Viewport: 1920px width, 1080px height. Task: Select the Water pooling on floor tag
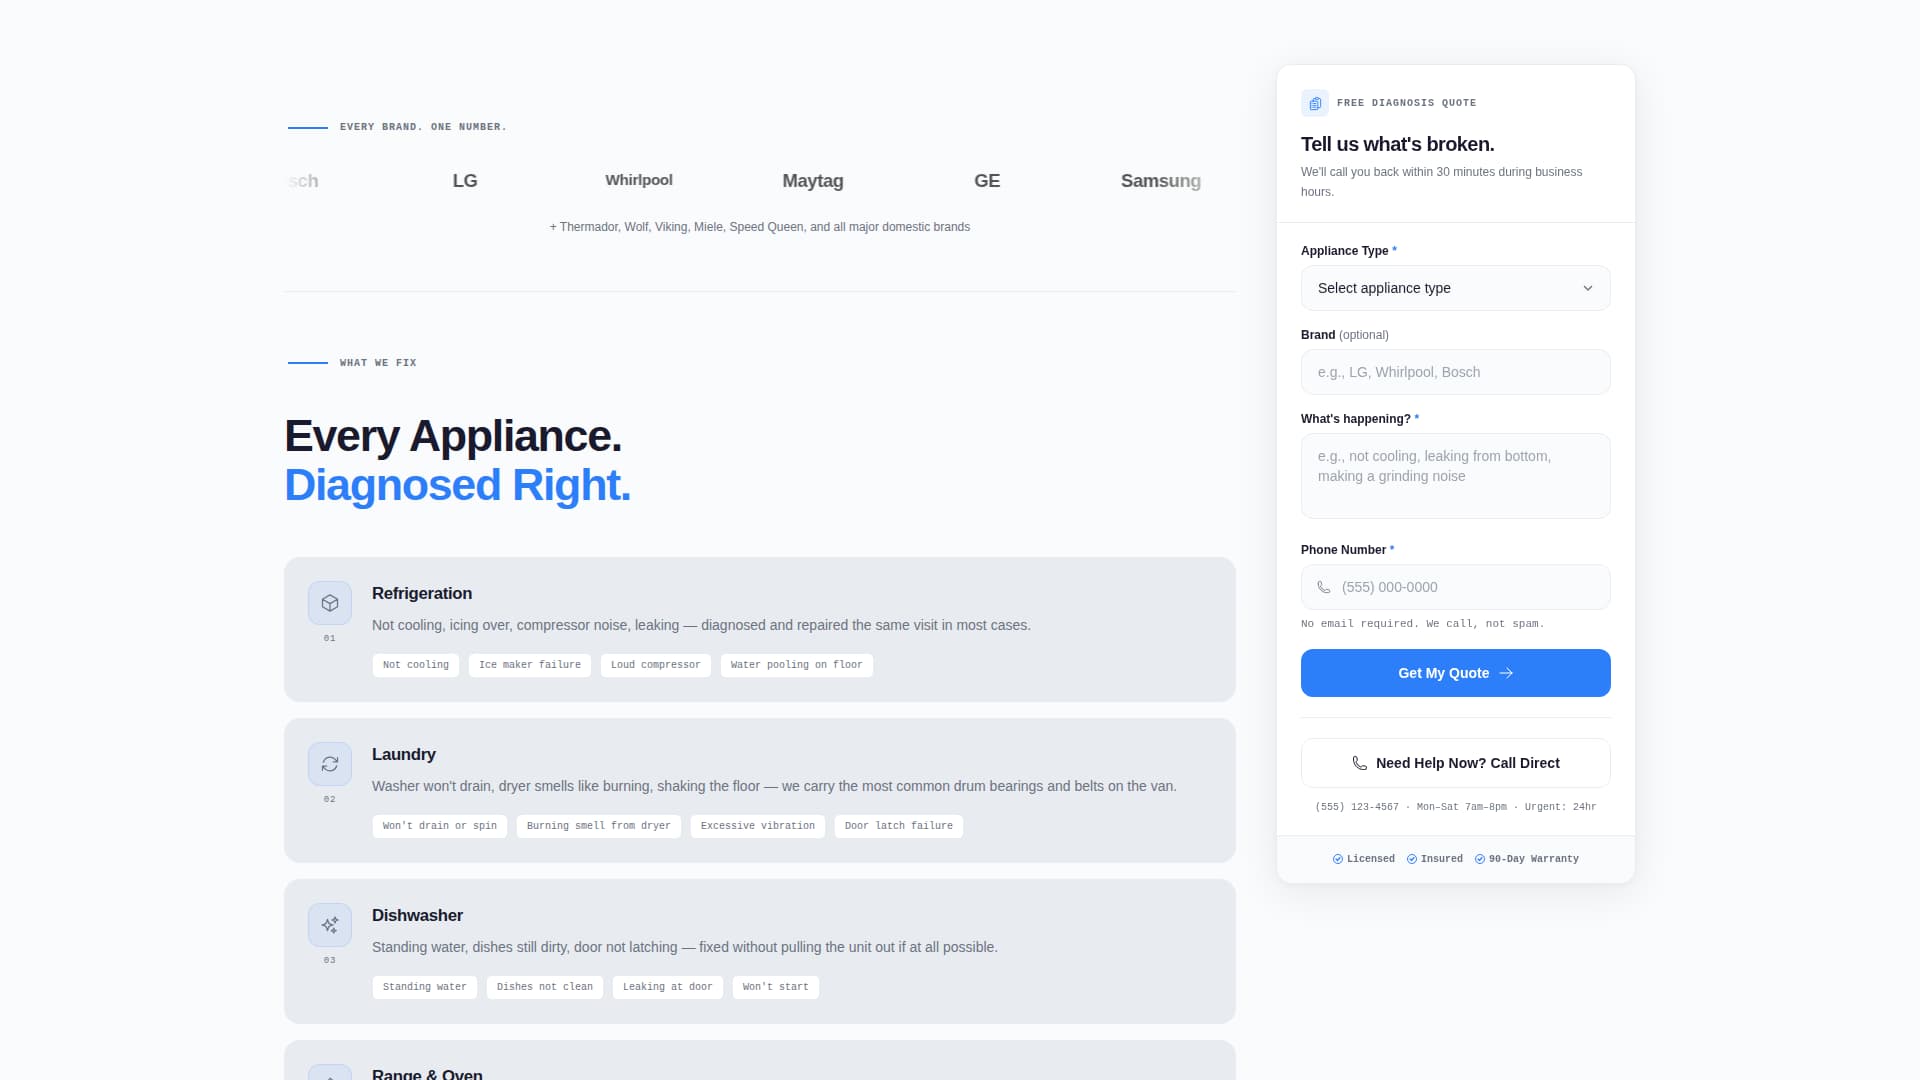(x=797, y=665)
